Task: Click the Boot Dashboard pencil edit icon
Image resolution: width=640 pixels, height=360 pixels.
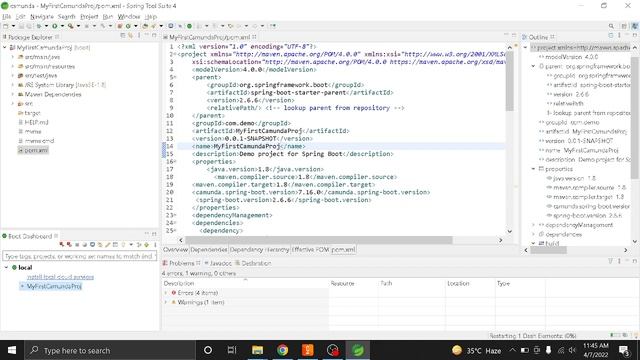Action: (108, 244)
